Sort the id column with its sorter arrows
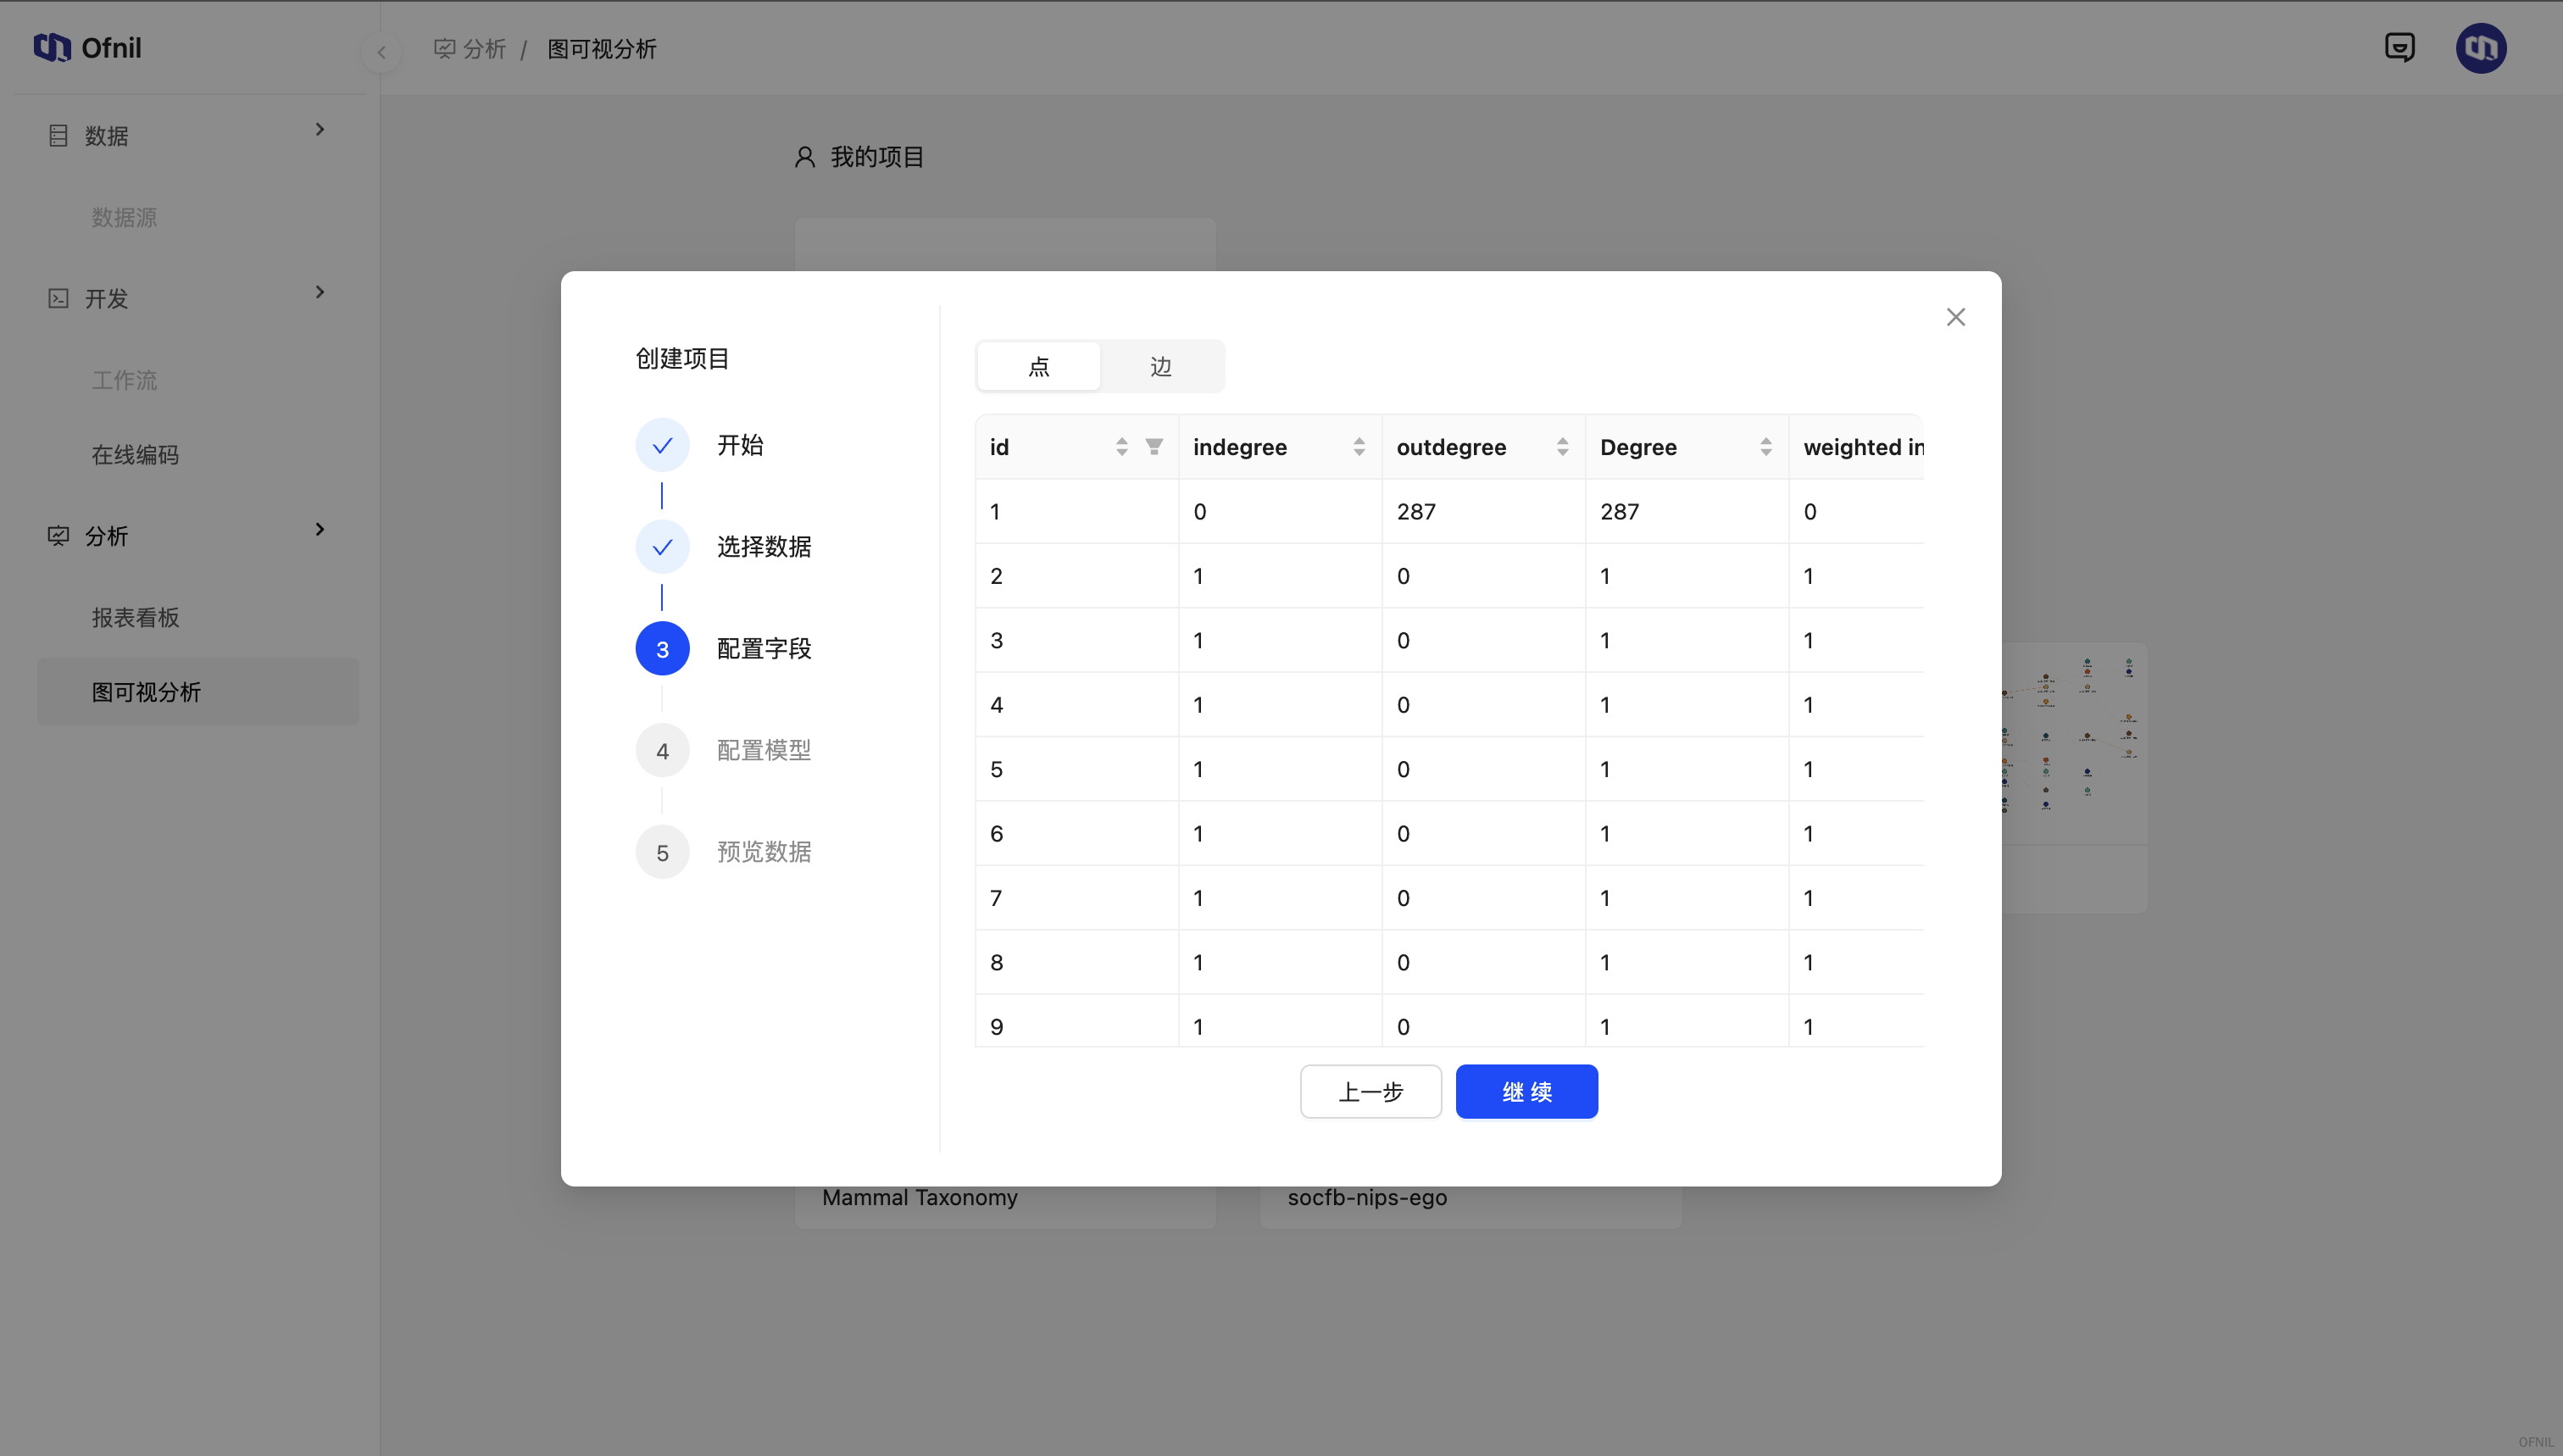The image size is (2563, 1456). click(x=1121, y=447)
